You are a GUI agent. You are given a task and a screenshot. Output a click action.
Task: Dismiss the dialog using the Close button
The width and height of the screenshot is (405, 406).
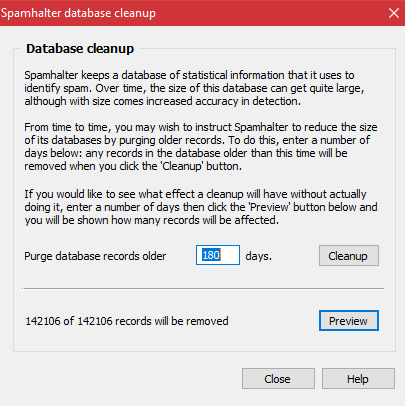[278, 379]
